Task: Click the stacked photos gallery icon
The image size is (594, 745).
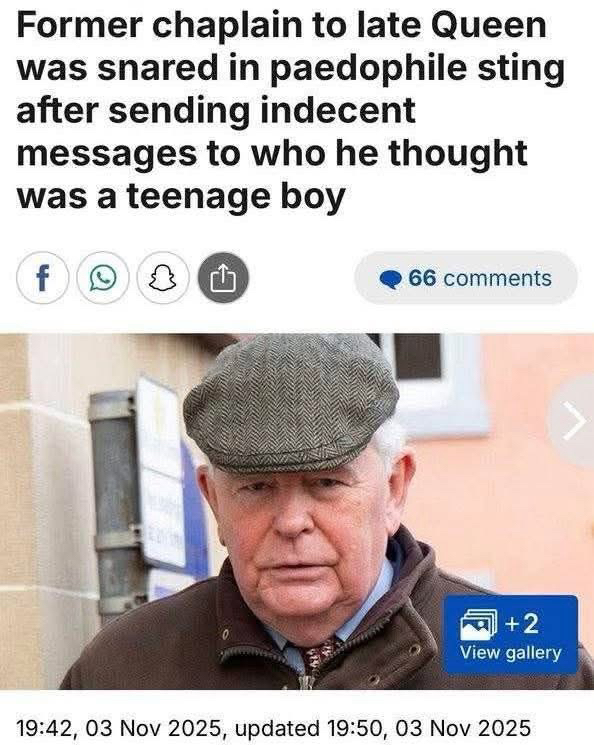Action: (478, 624)
